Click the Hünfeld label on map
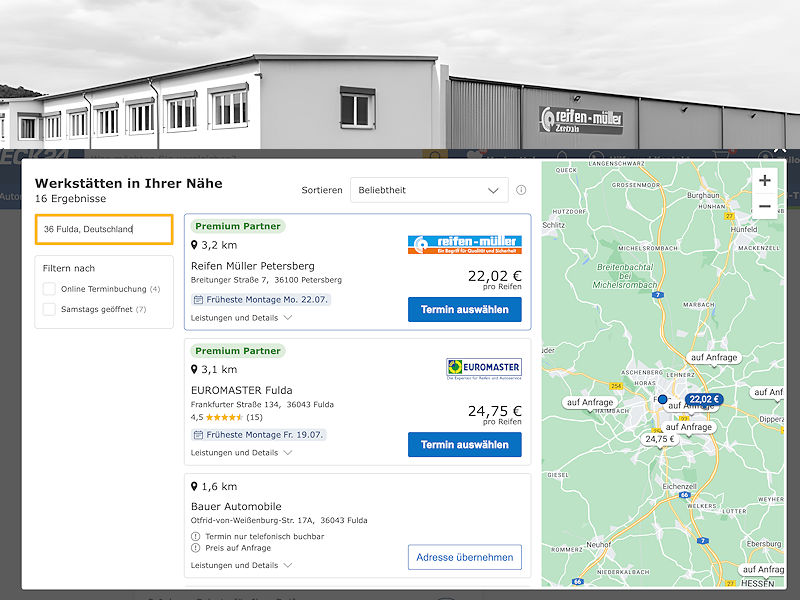800x600 pixels. pos(743,230)
